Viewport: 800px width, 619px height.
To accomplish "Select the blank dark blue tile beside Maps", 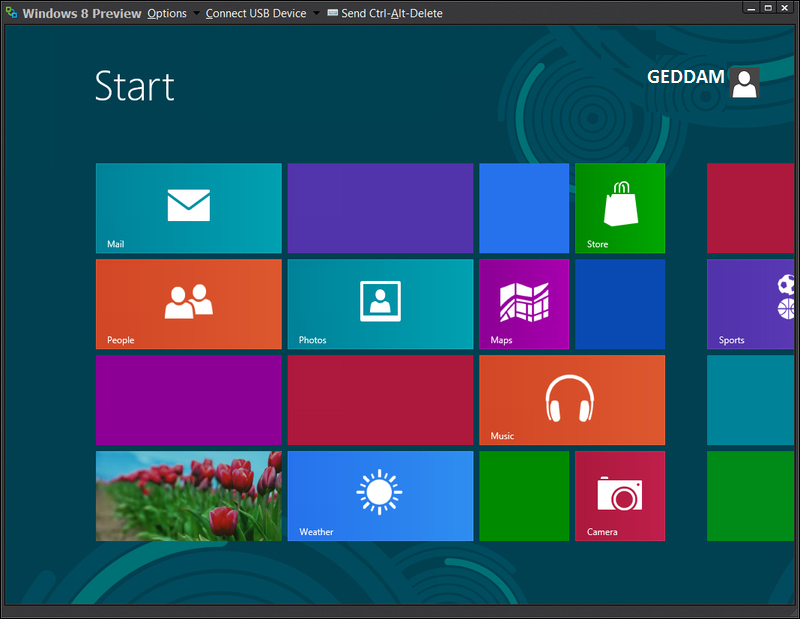I will 620,304.
